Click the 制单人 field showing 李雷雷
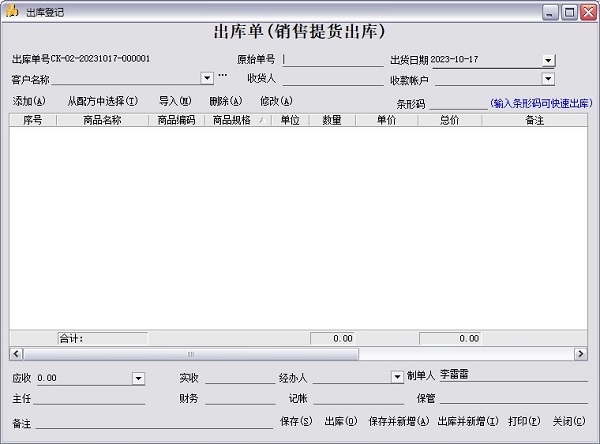 [514, 375]
